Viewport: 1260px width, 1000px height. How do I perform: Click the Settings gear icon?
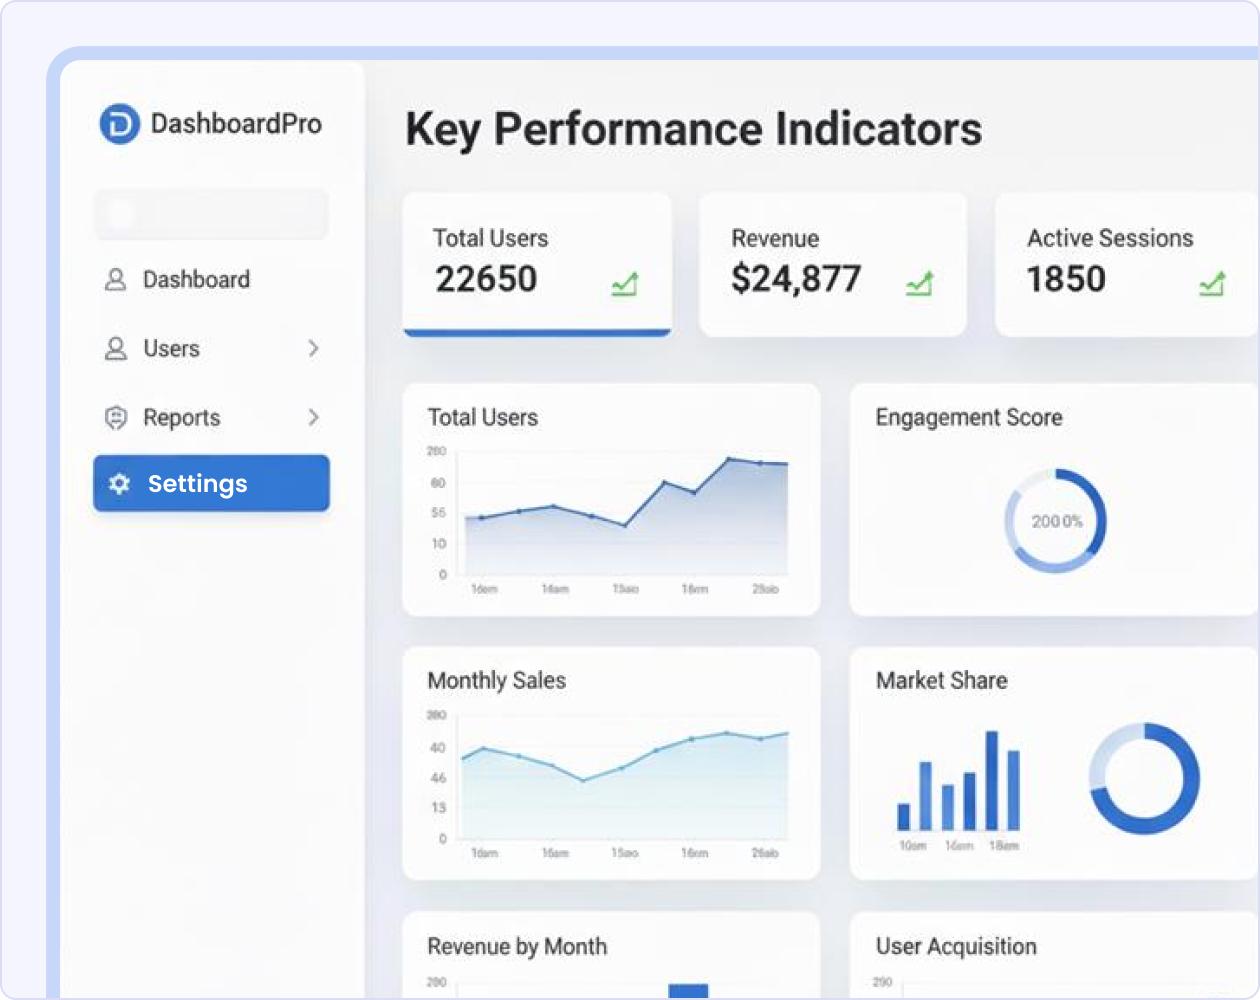tap(120, 484)
